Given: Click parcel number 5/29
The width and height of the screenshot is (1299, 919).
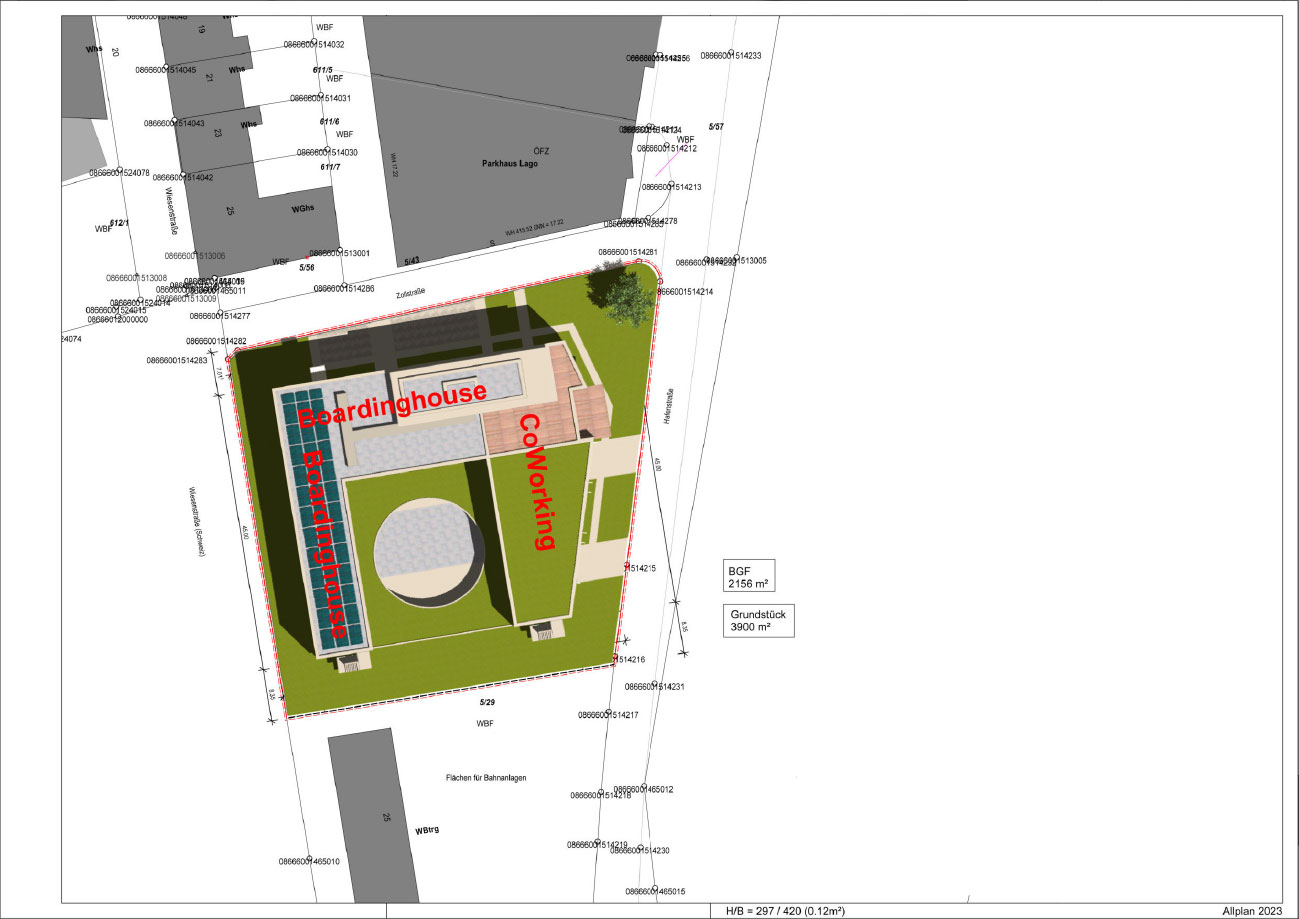Looking at the screenshot, I should 488,703.
